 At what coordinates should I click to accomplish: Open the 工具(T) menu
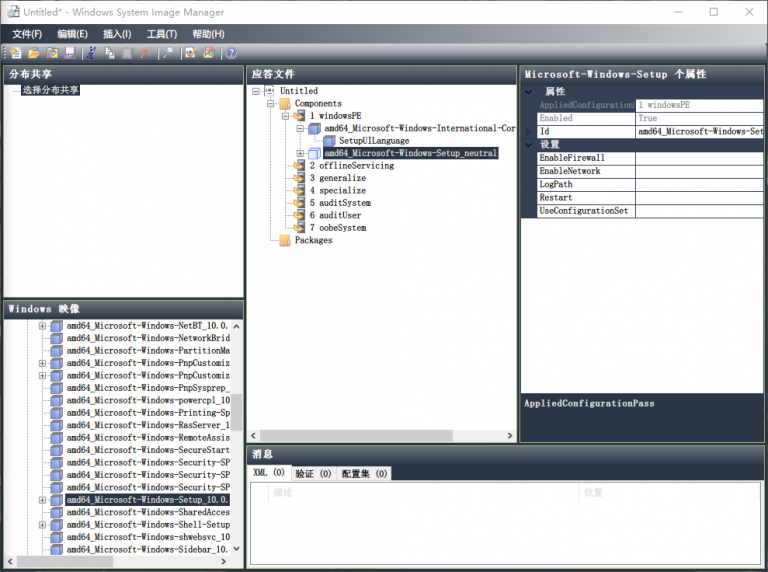(161, 34)
